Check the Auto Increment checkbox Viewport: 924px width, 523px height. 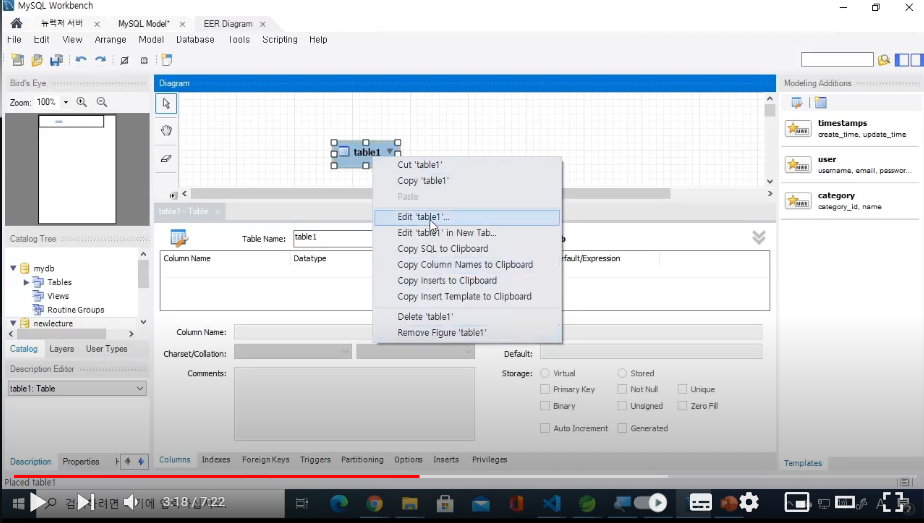[x=545, y=428]
